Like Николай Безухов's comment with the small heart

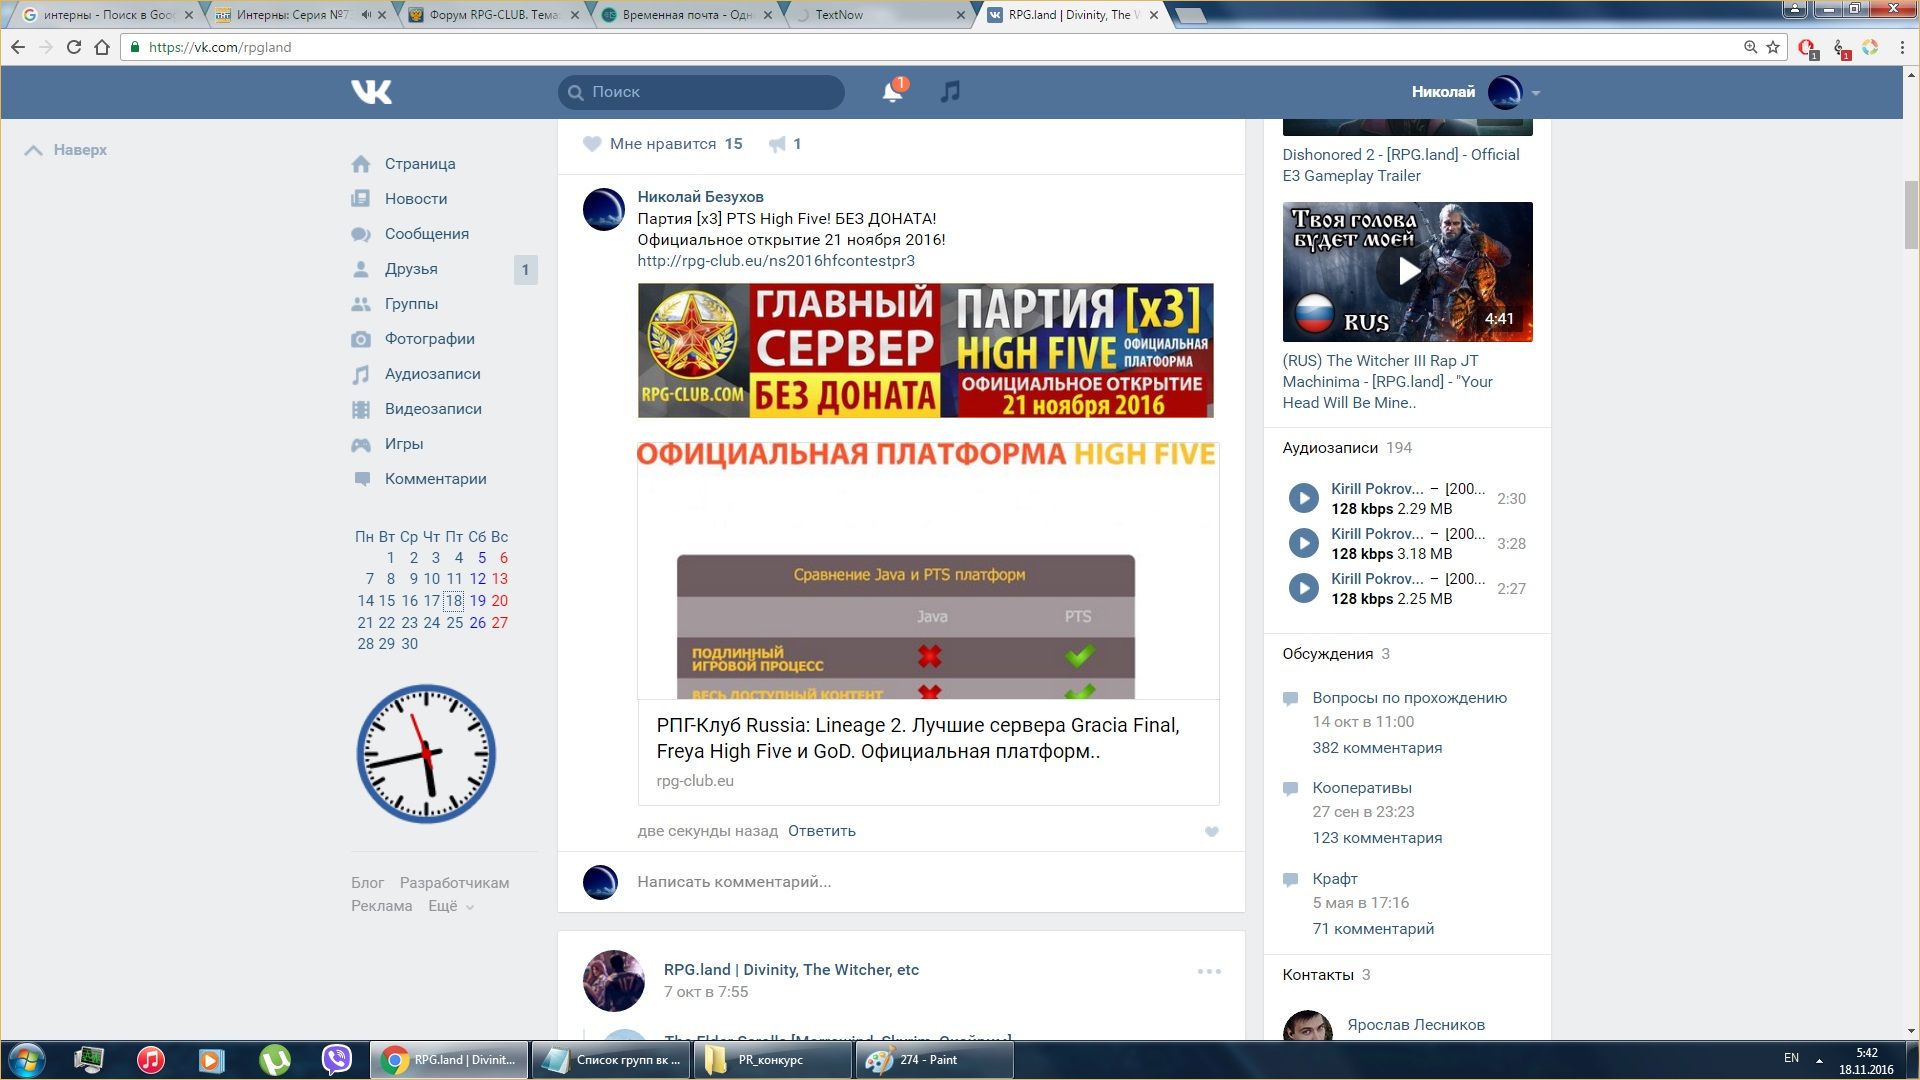point(1211,832)
